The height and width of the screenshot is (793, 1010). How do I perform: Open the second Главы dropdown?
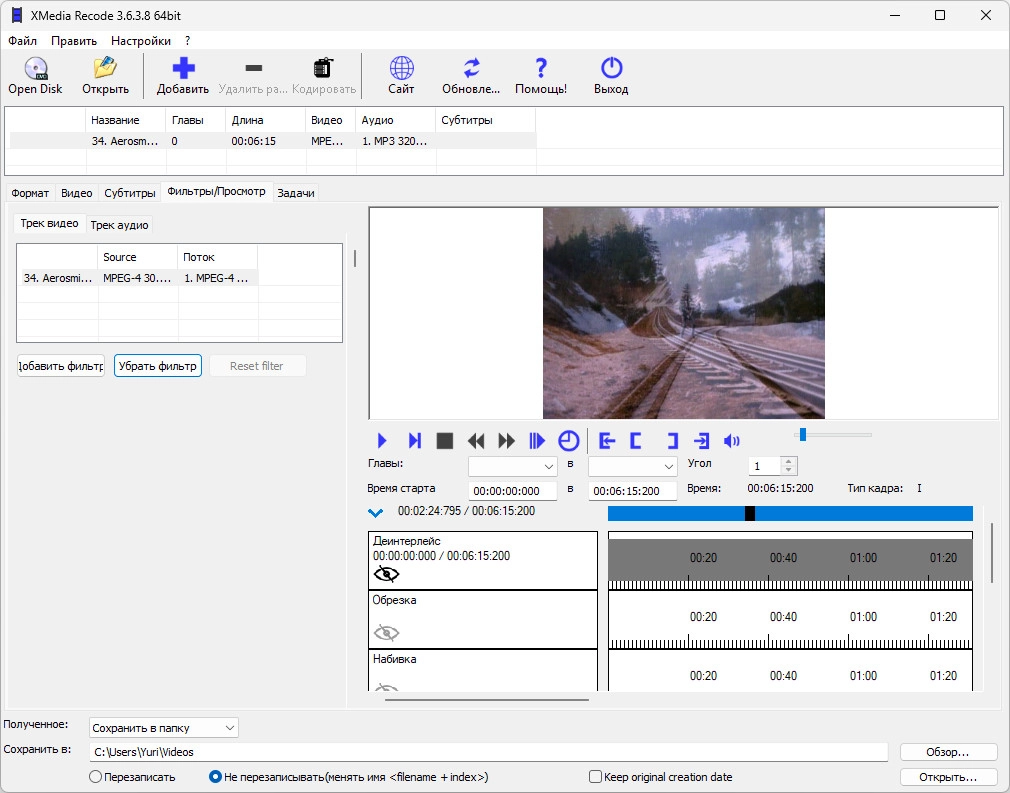pos(633,466)
